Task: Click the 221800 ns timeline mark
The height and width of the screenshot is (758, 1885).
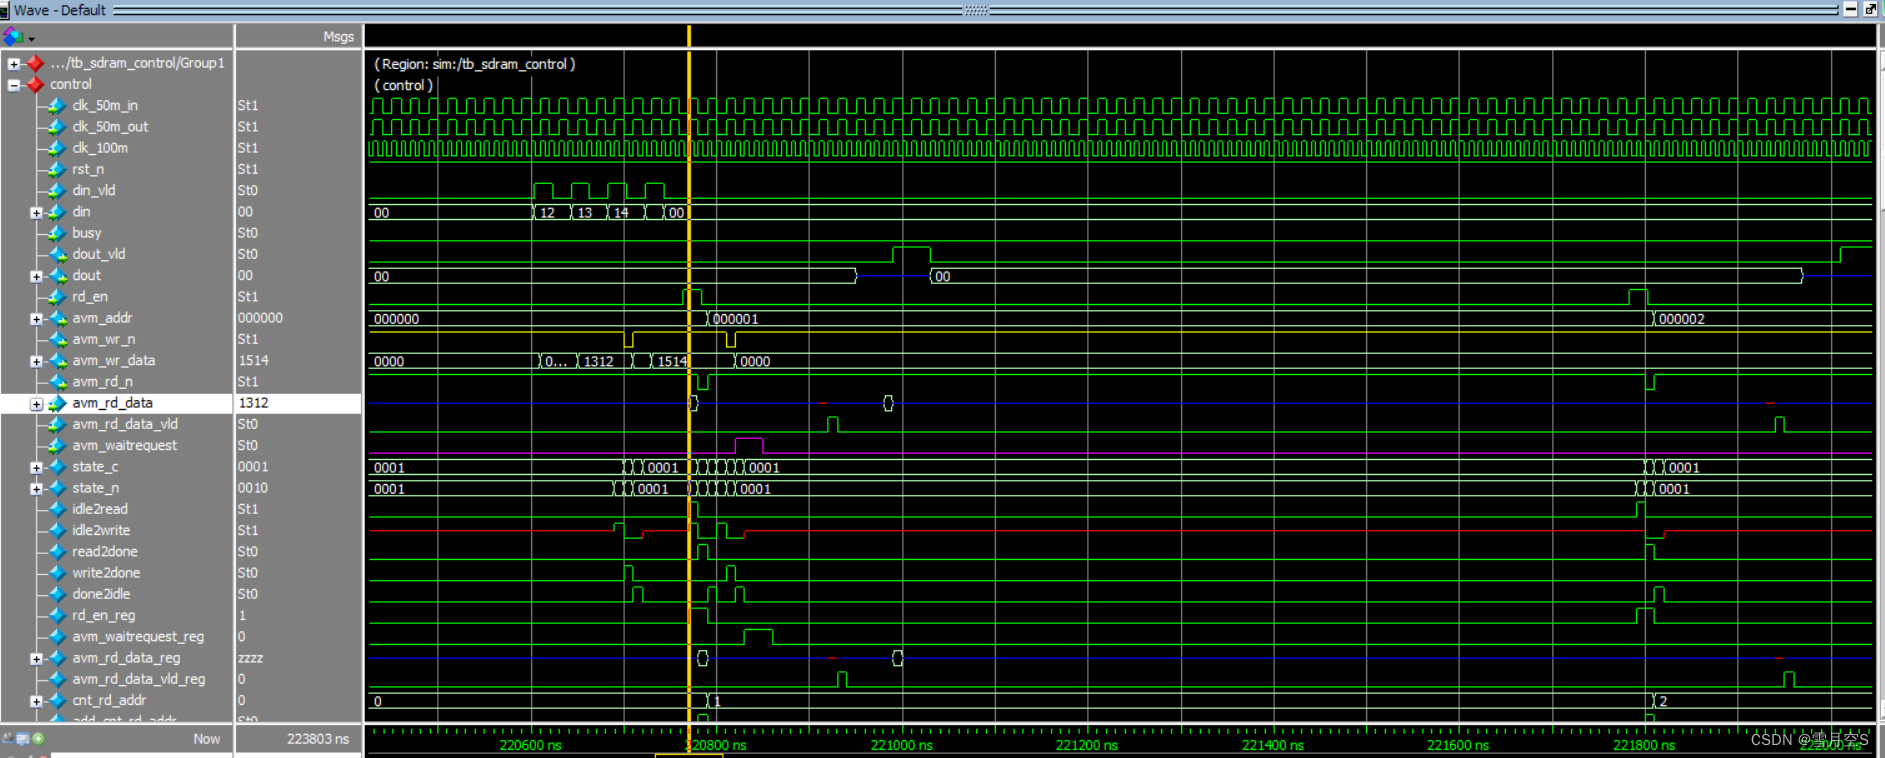Action: (x=1643, y=745)
